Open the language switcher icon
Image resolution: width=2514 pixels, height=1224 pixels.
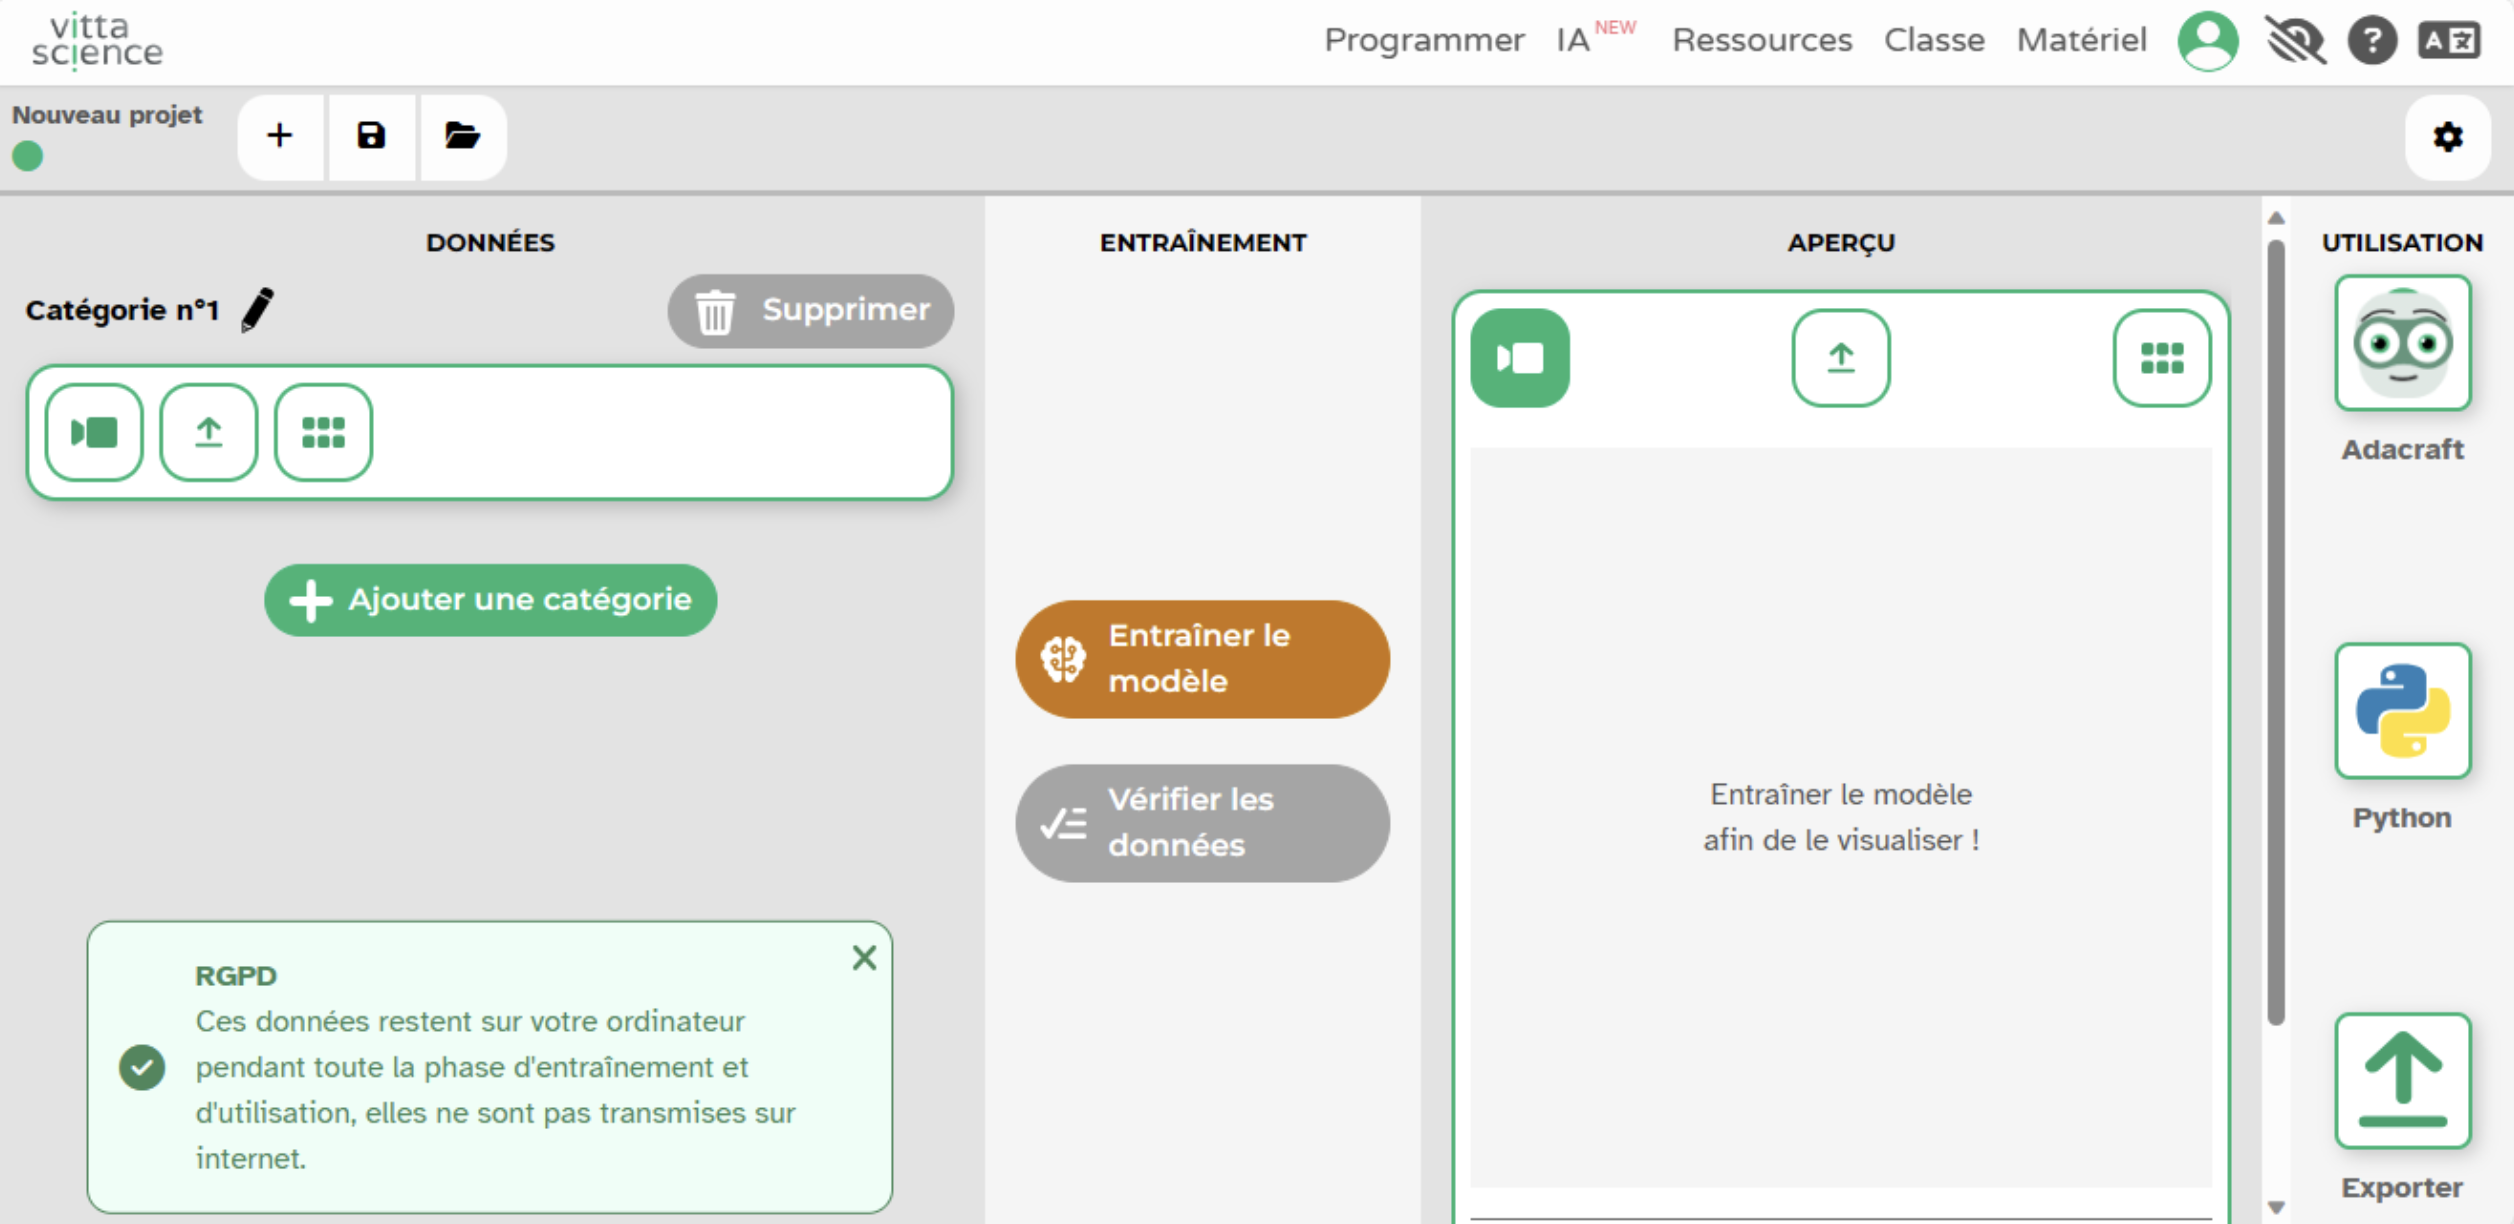click(x=2448, y=41)
